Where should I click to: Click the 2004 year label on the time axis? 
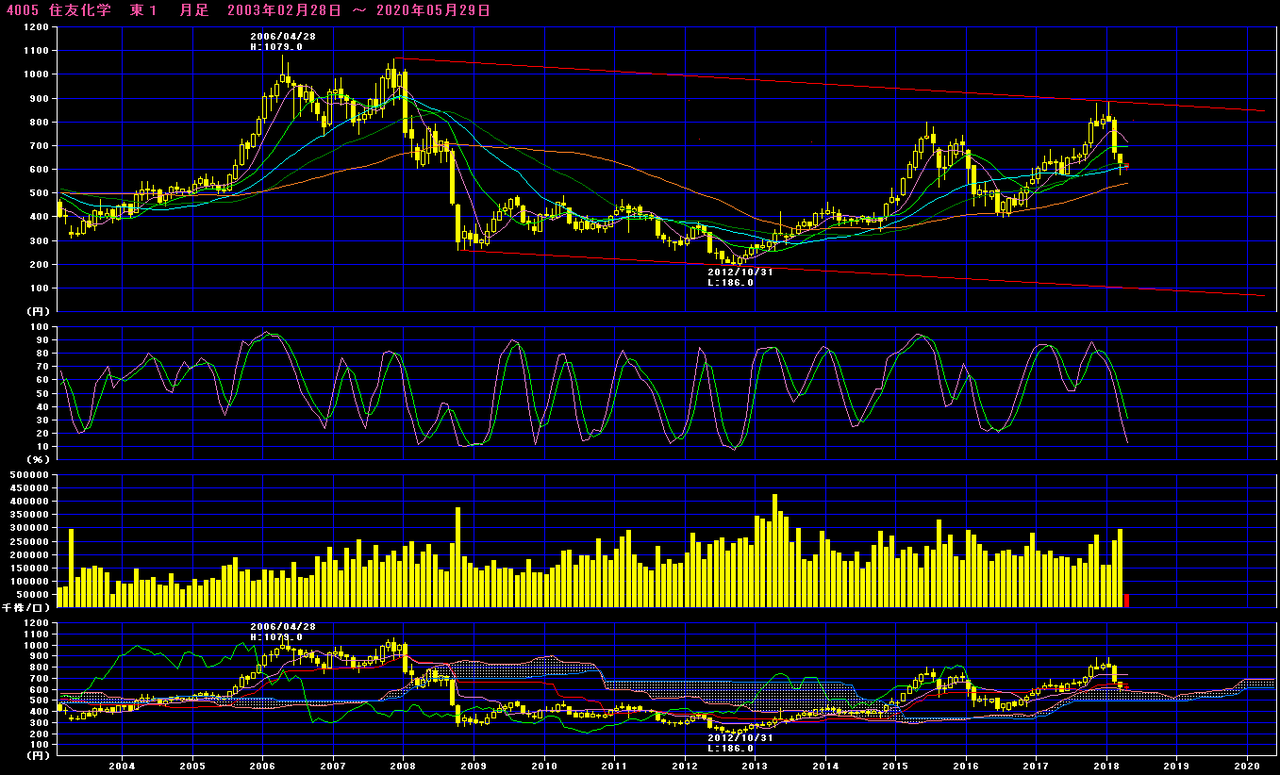click(x=122, y=765)
